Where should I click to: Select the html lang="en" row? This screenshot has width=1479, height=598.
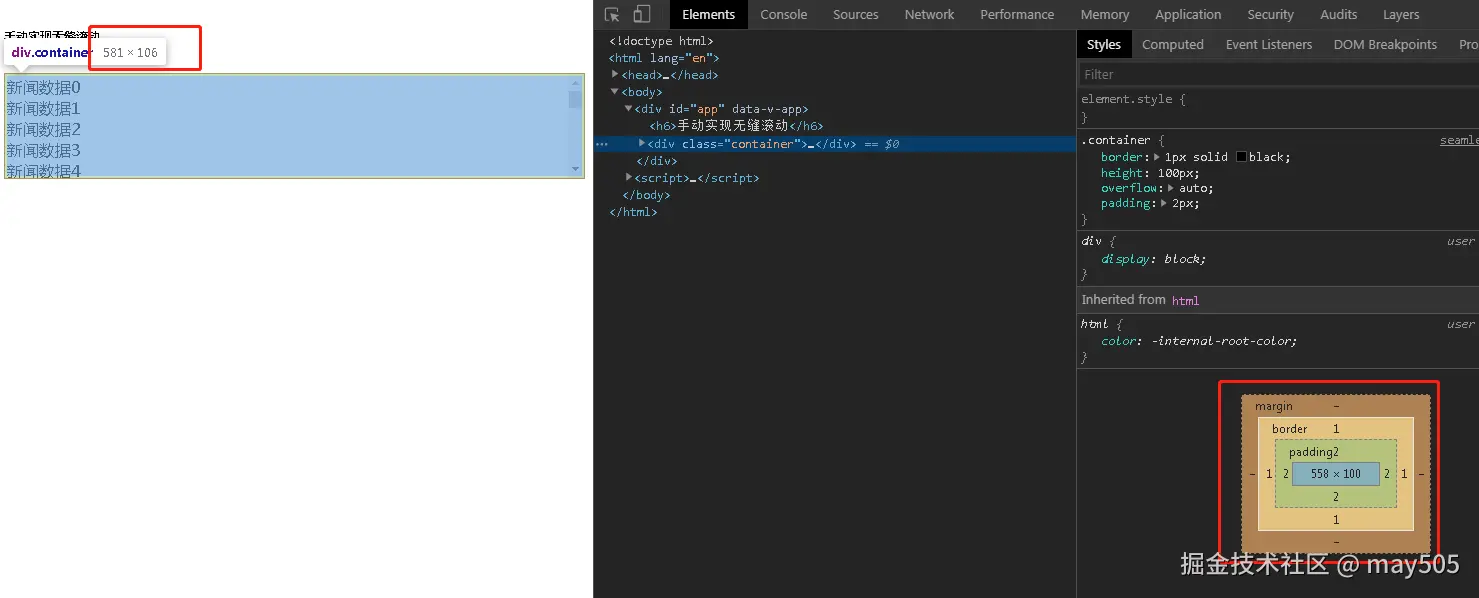point(664,57)
